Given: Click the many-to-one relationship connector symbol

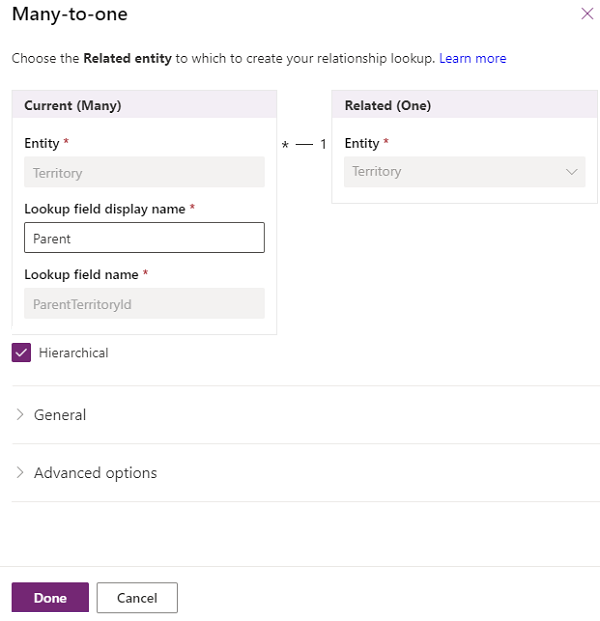Looking at the screenshot, I should point(304,145).
